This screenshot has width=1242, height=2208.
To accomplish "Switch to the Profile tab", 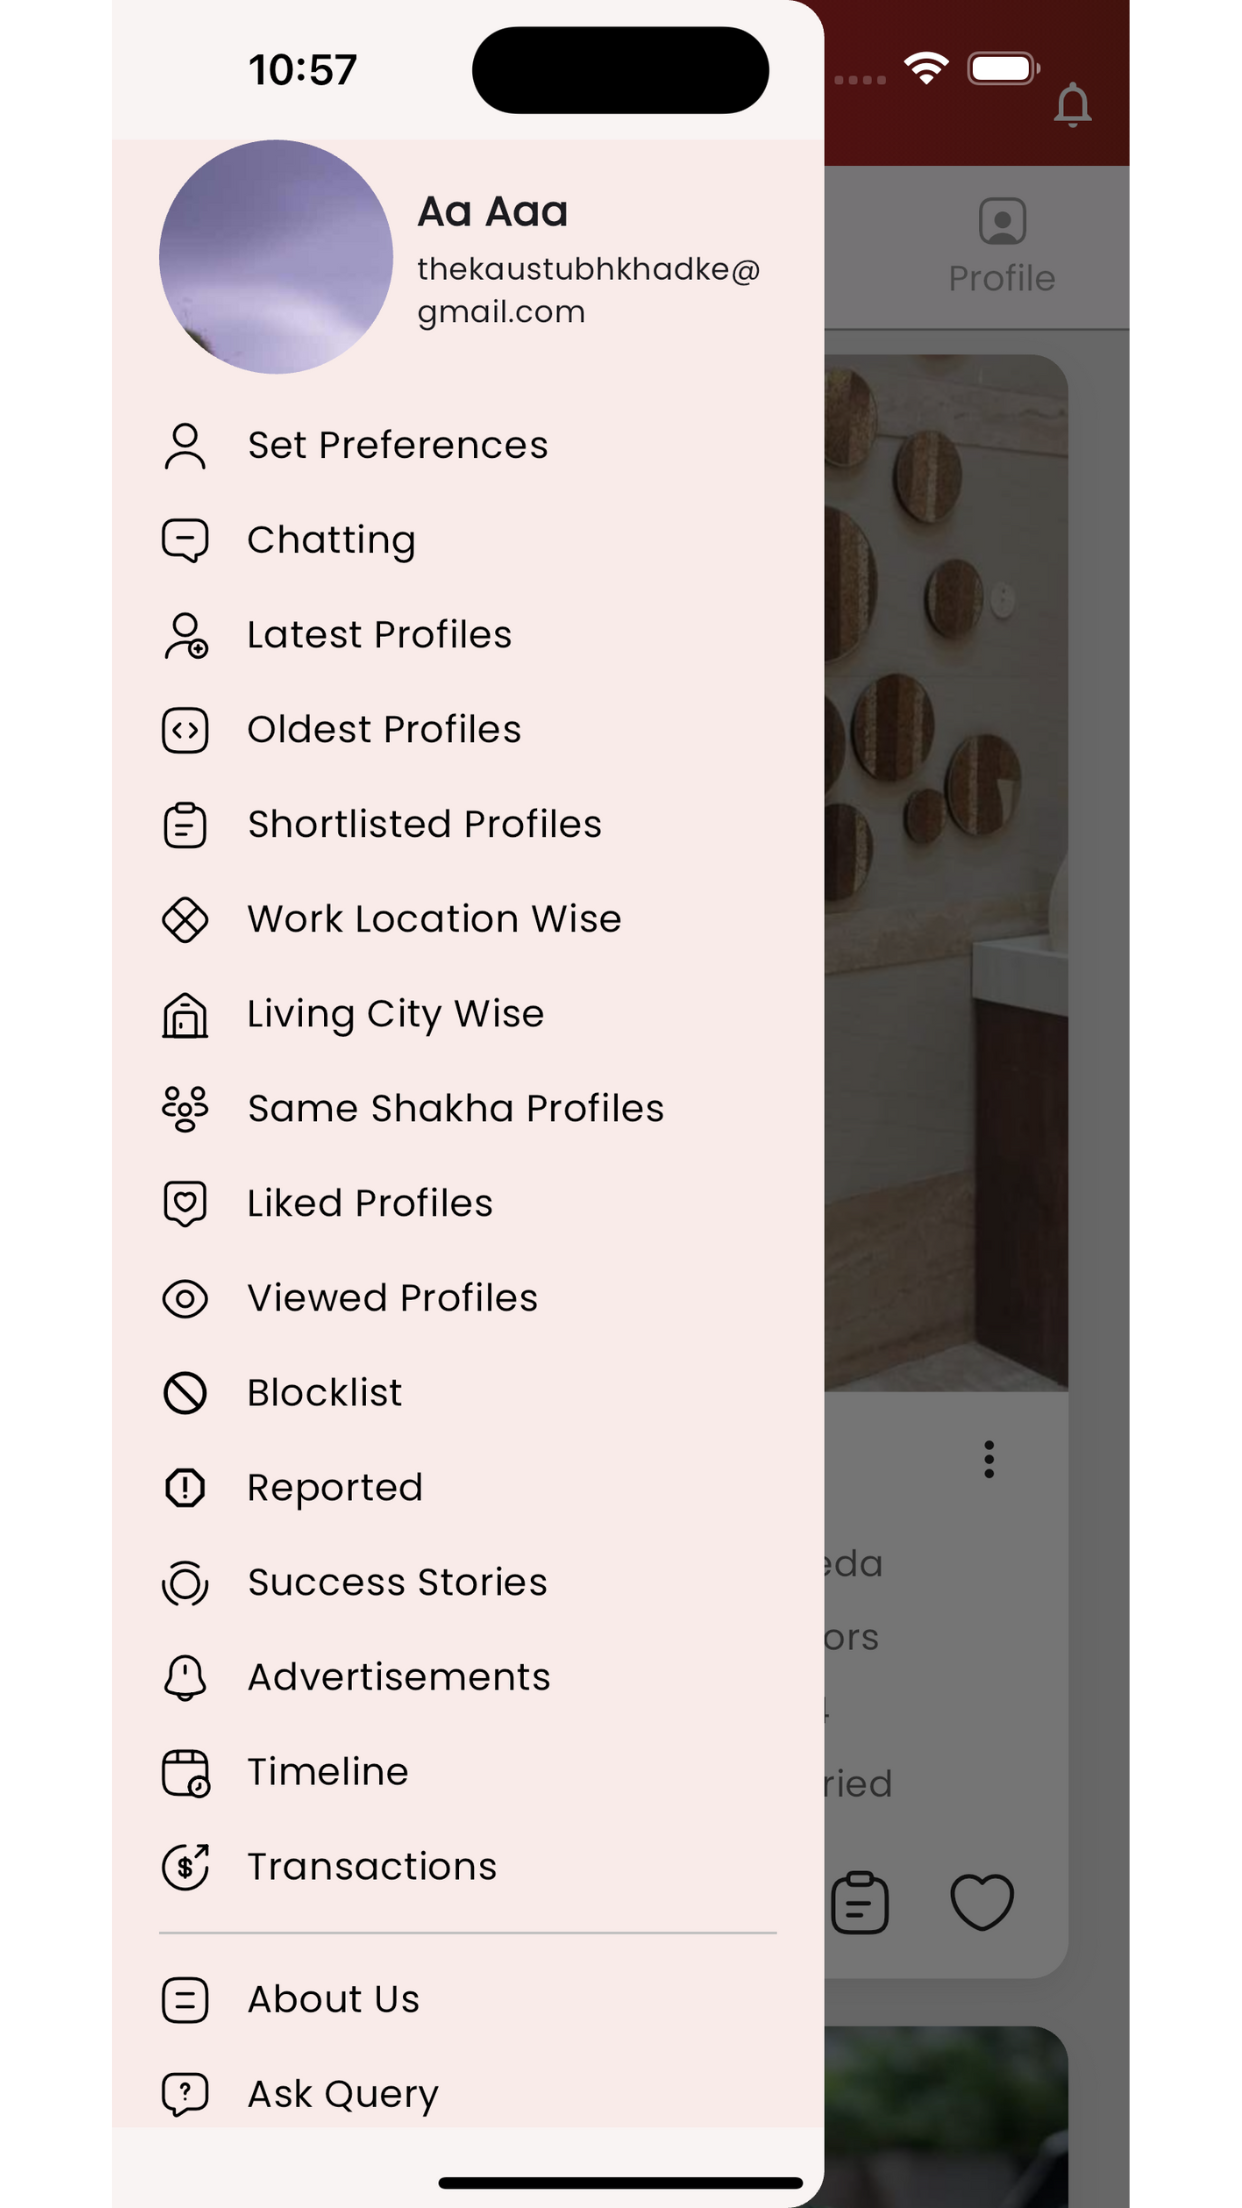I will coord(1002,246).
